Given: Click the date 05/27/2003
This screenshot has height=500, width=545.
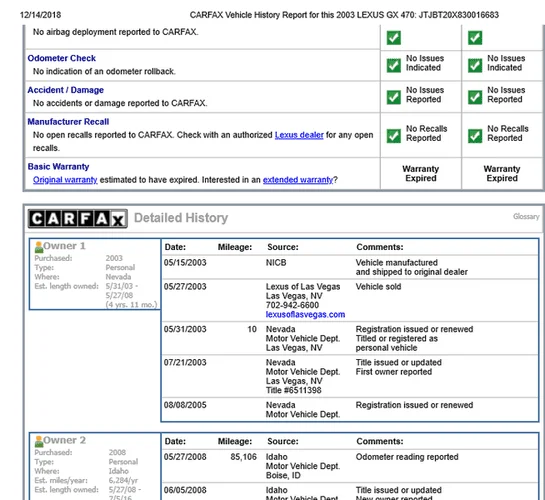Looking at the screenshot, I should 185,287.
